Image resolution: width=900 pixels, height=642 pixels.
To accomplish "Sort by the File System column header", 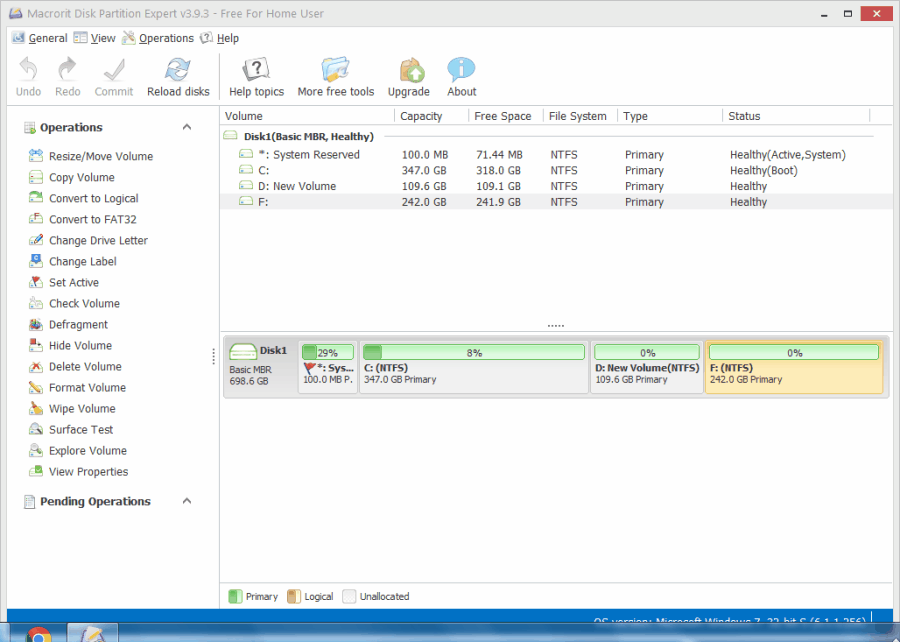I will coord(580,116).
